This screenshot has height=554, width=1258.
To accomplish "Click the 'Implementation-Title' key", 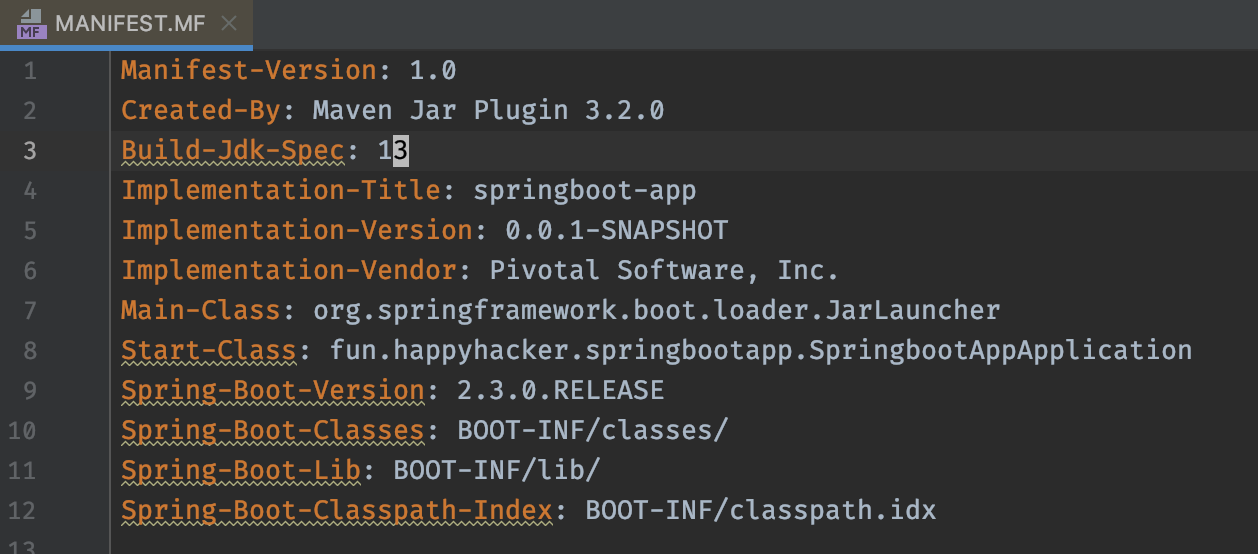I will [x=281, y=190].
